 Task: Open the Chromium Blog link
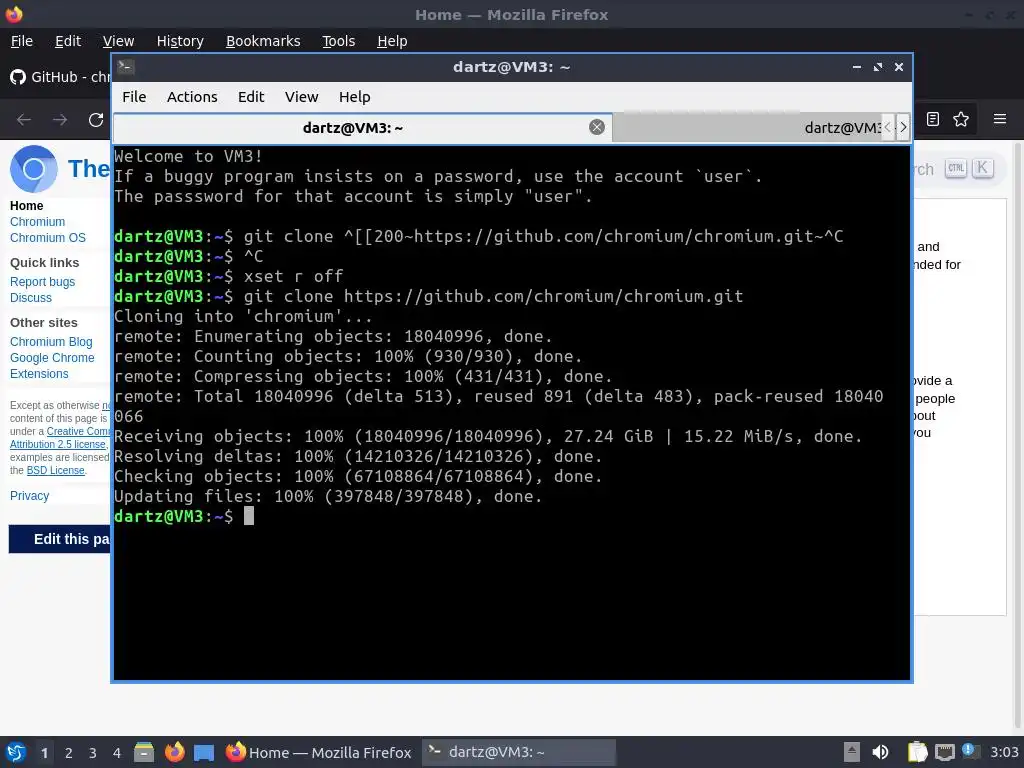coord(51,342)
